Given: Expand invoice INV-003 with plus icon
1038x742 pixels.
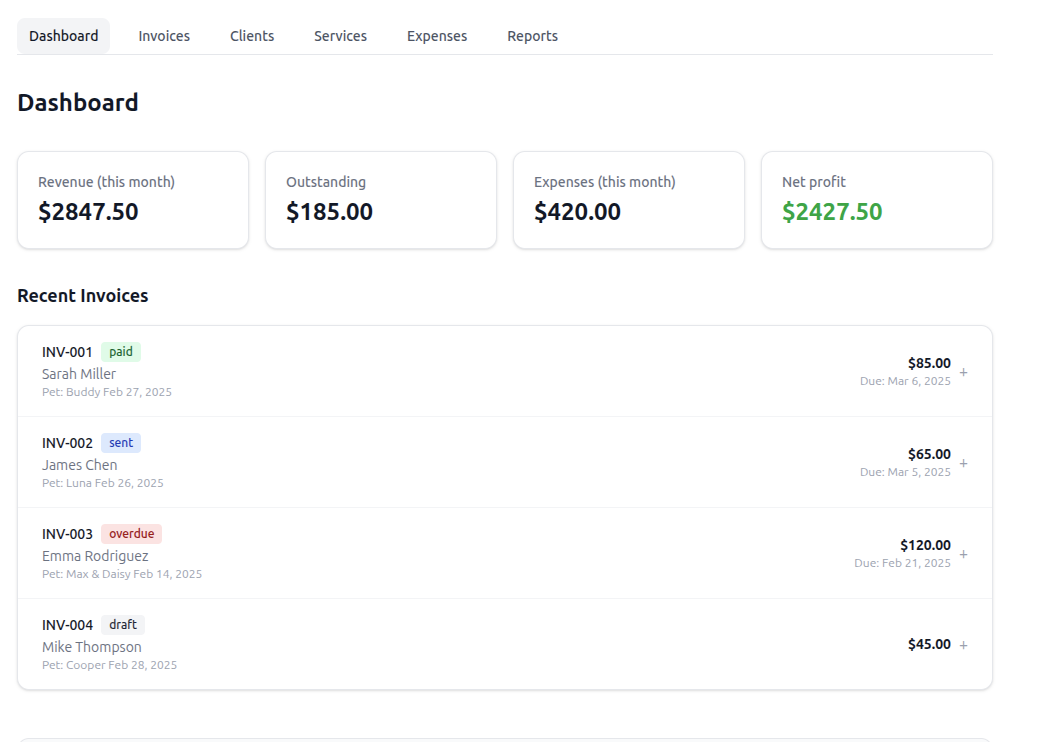Looking at the screenshot, I should [x=963, y=554].
